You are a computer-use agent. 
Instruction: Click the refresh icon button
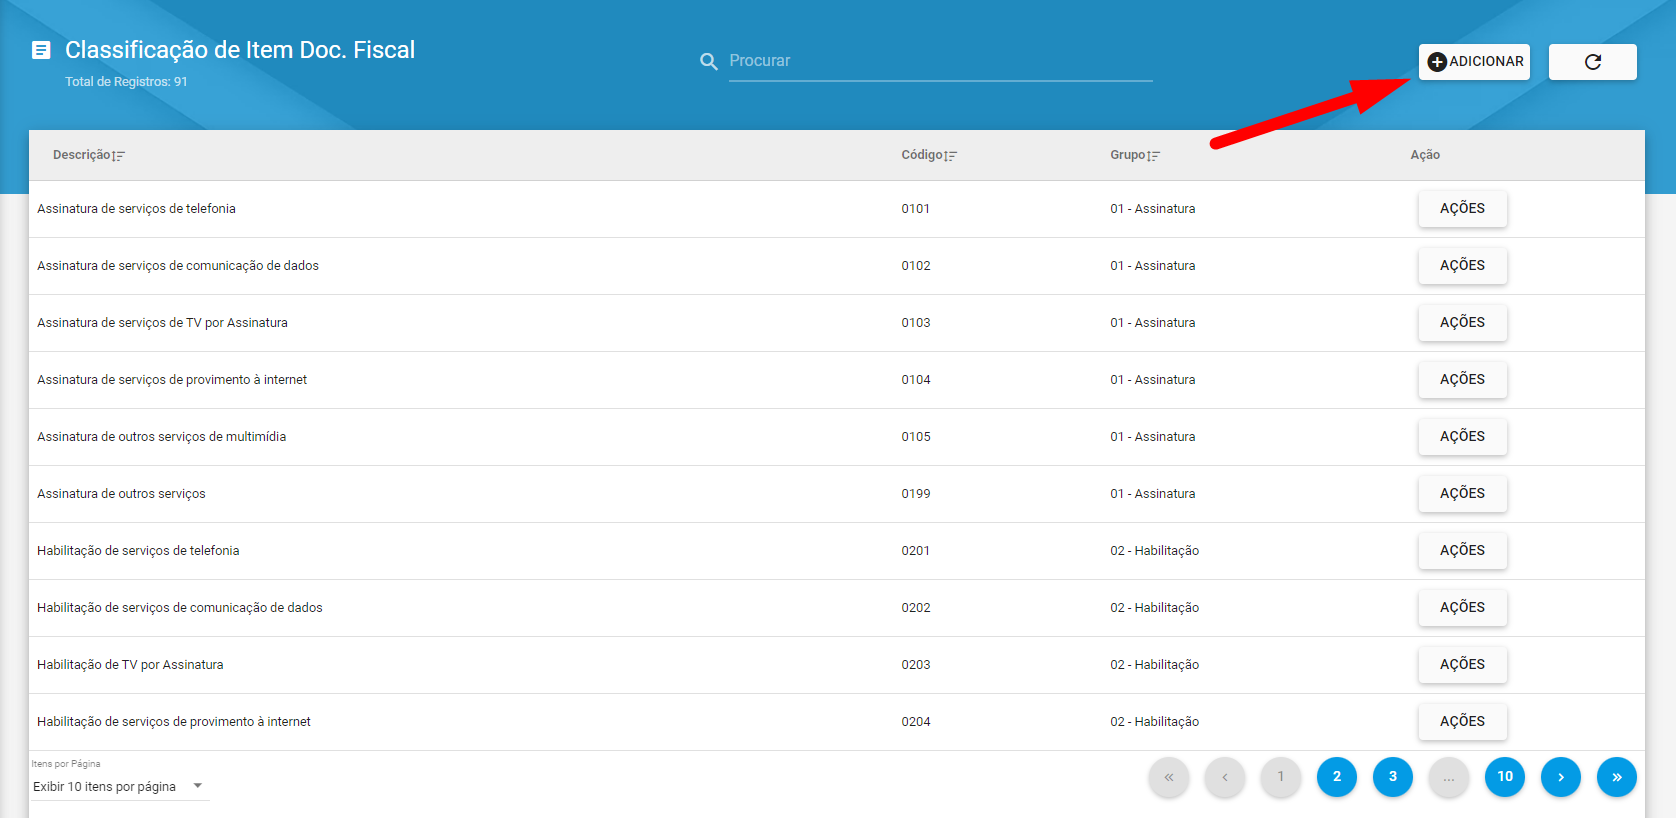coord(1593,62)
